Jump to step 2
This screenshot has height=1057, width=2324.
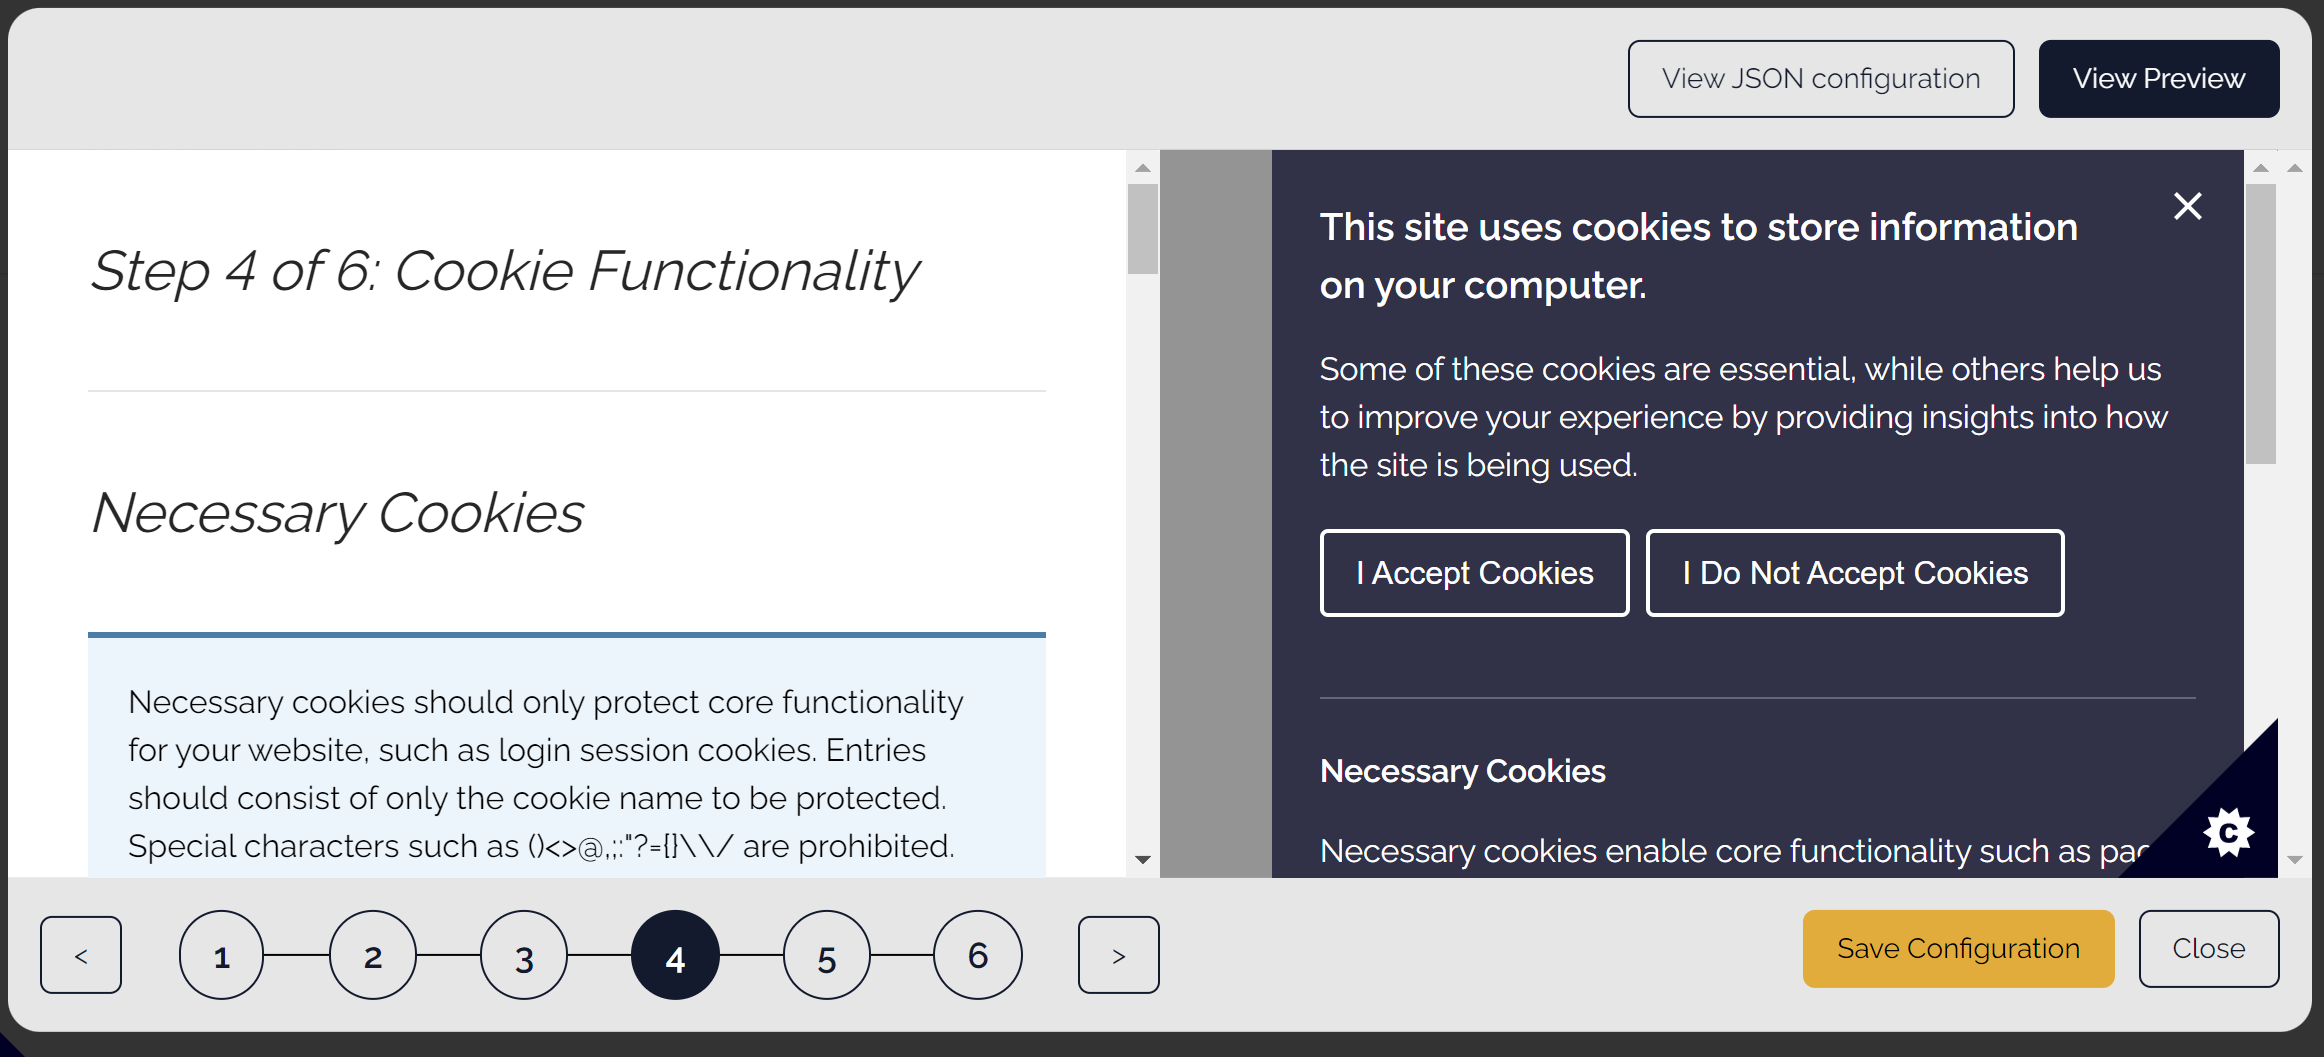[373, 955]
